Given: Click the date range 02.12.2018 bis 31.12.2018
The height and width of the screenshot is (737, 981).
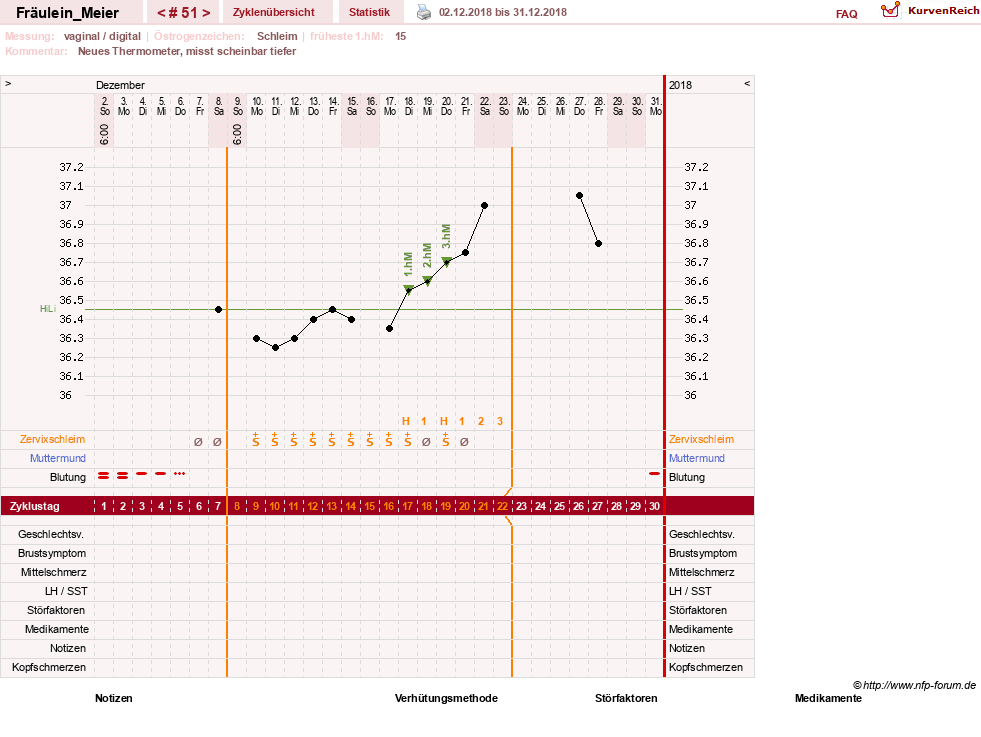Looking at the screenshot, I should [x=503, y=13].
